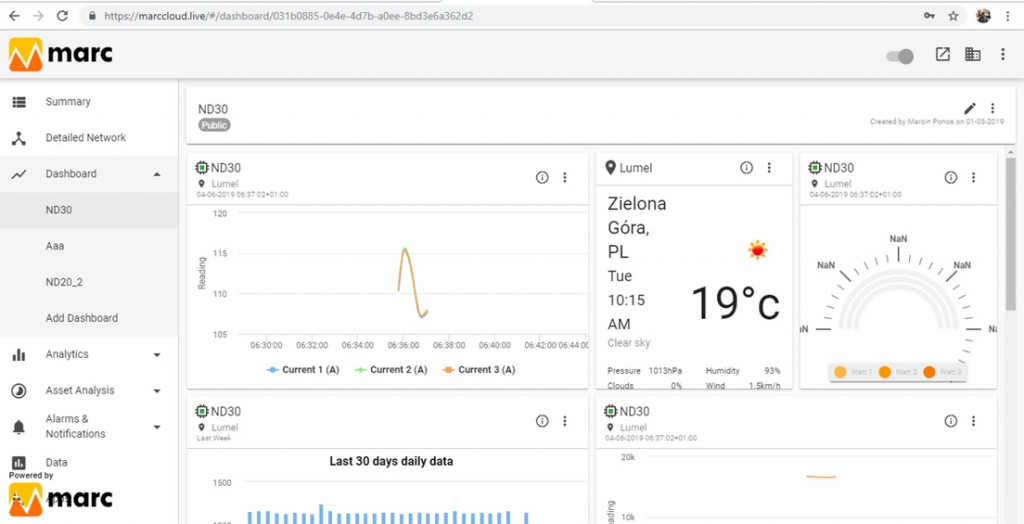
Task: Open more options on Lumel weather widget
Action: [769, 168]
